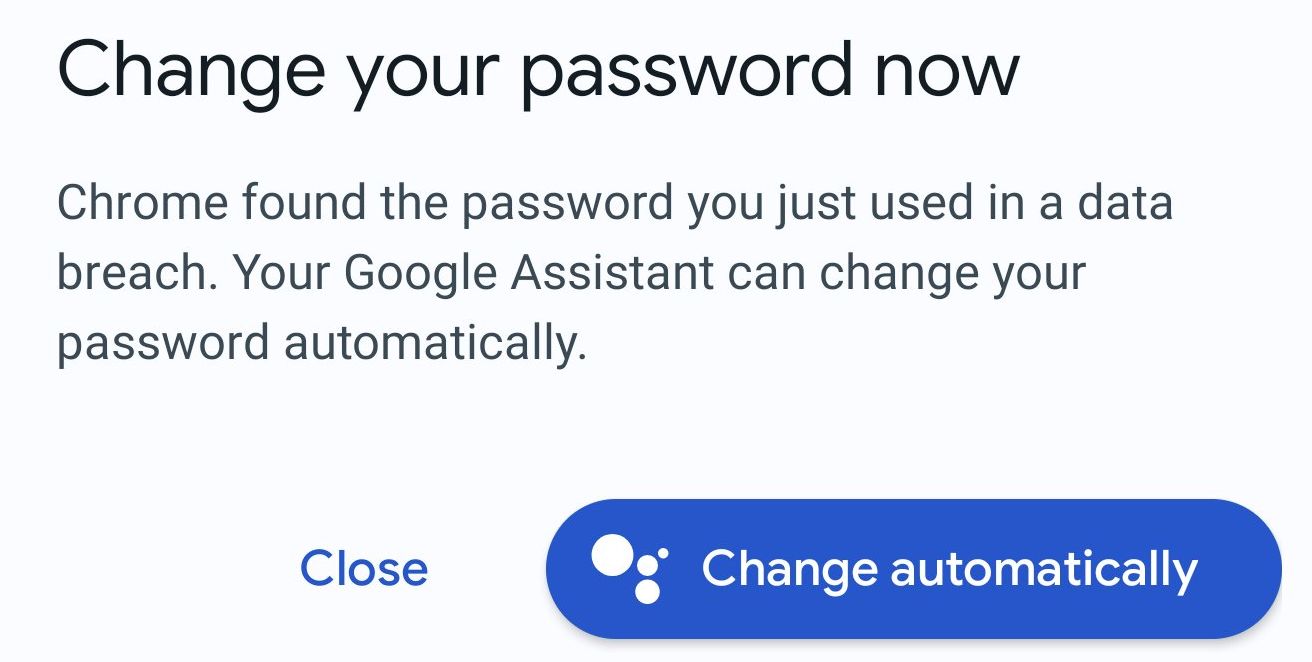Click the word "now" in the title
This screenshot has width=1312, height=662.
[945, 70]
